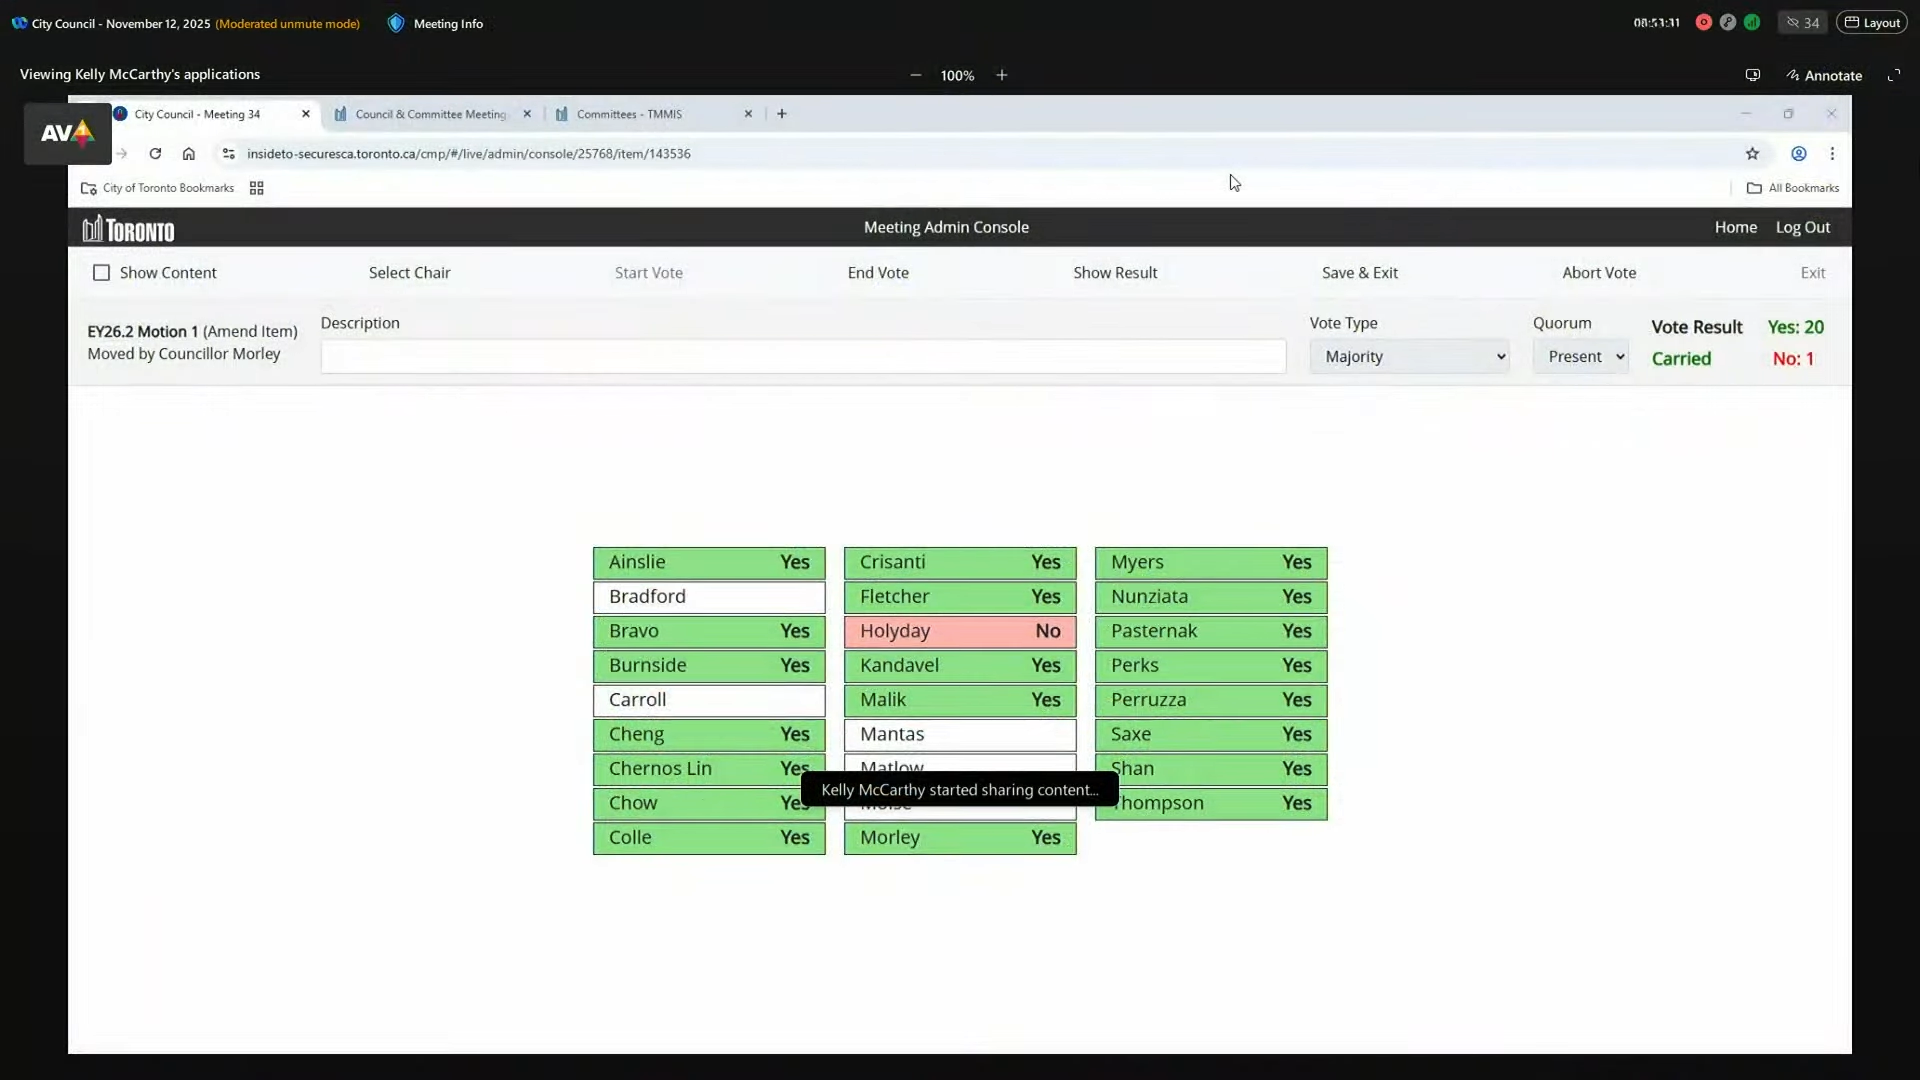Click the green connection stats icon
Viewport: 1920px width, 1080px height.
coord(1752,22)
